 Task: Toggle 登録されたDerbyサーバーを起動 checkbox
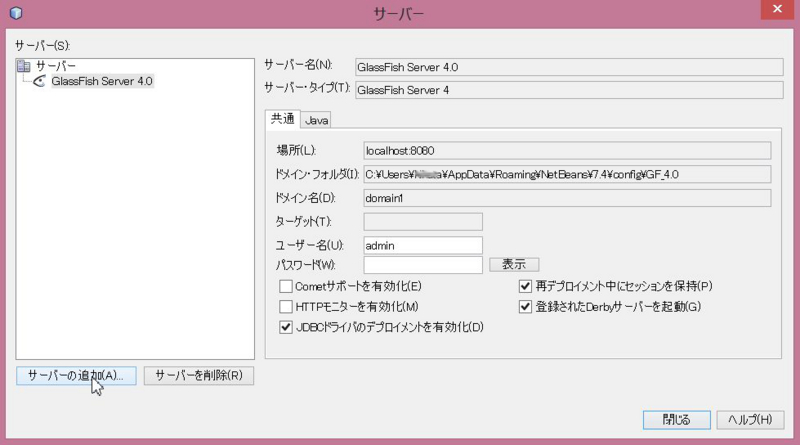coord(525,307)
